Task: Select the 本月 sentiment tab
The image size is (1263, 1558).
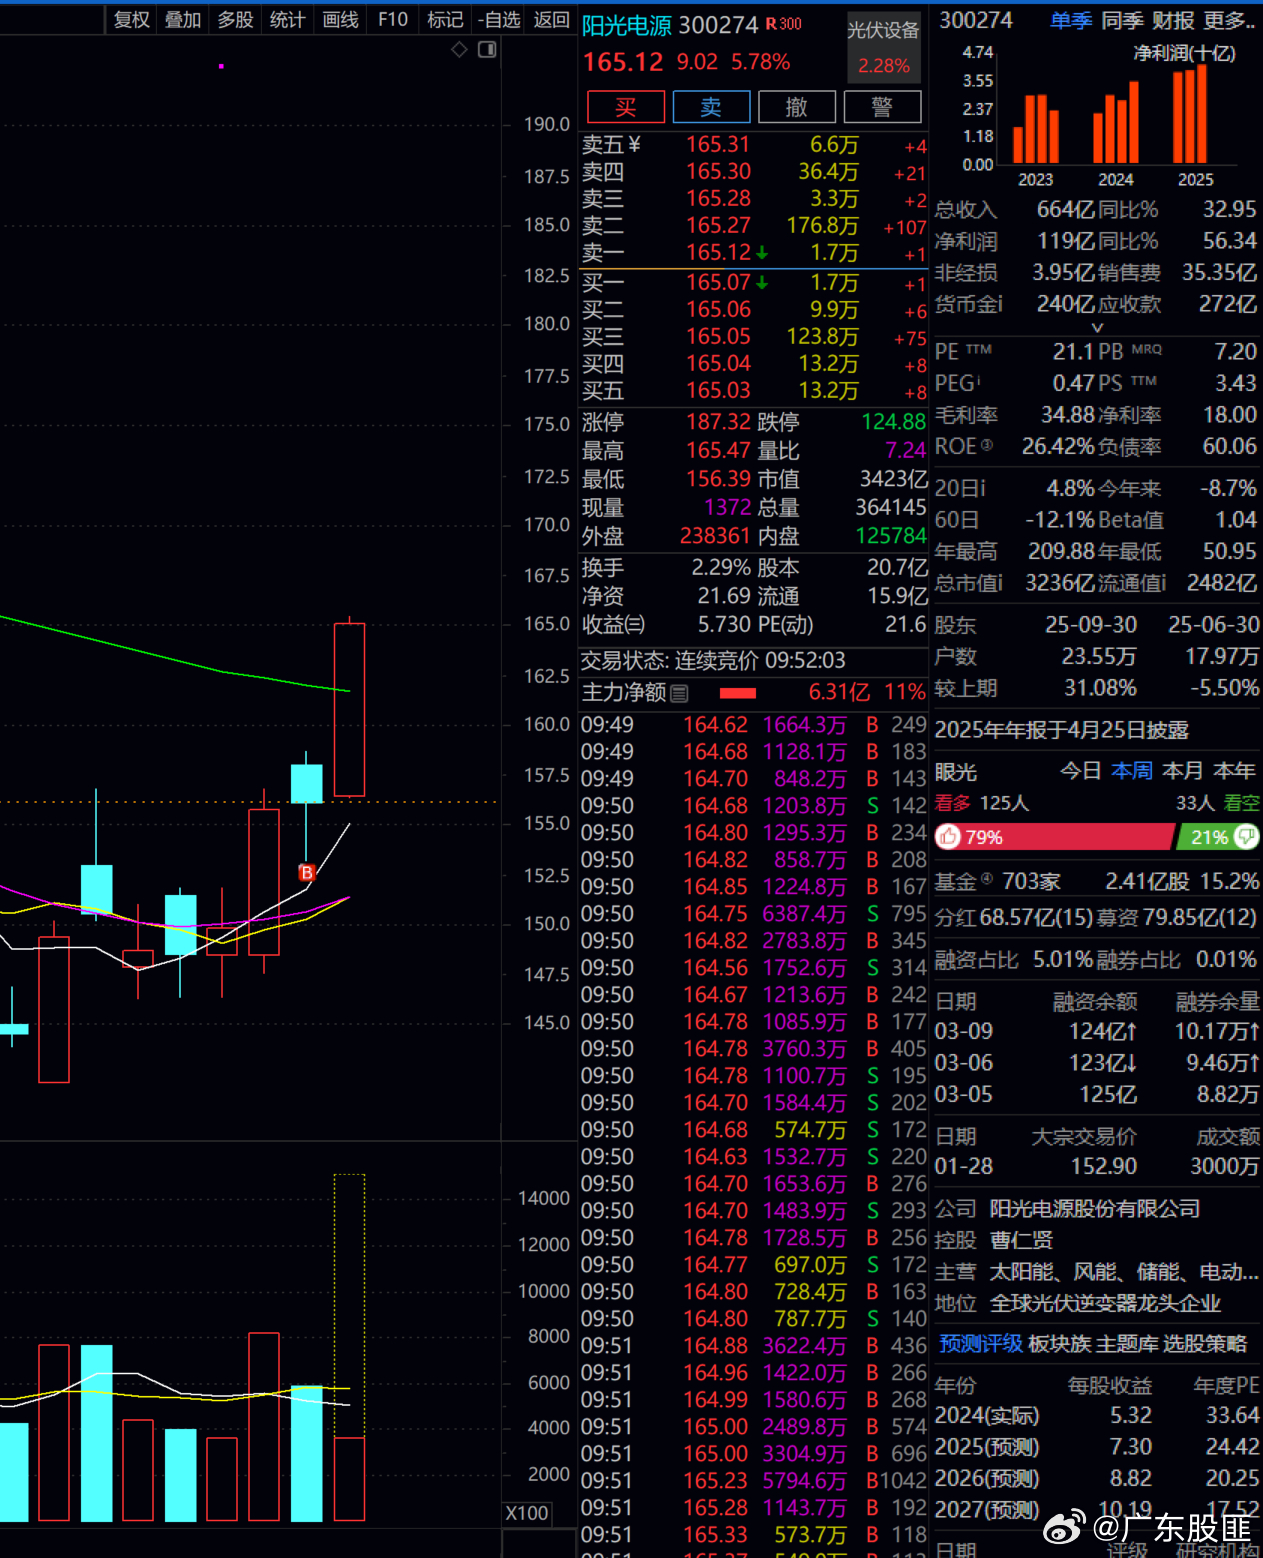Action: 1183,771
